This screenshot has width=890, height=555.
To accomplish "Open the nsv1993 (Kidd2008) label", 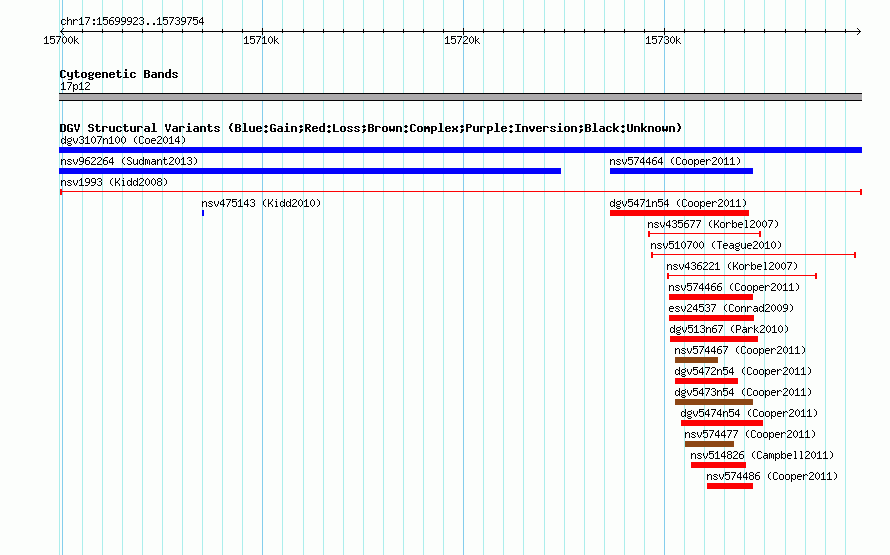I will click(114, 182).
